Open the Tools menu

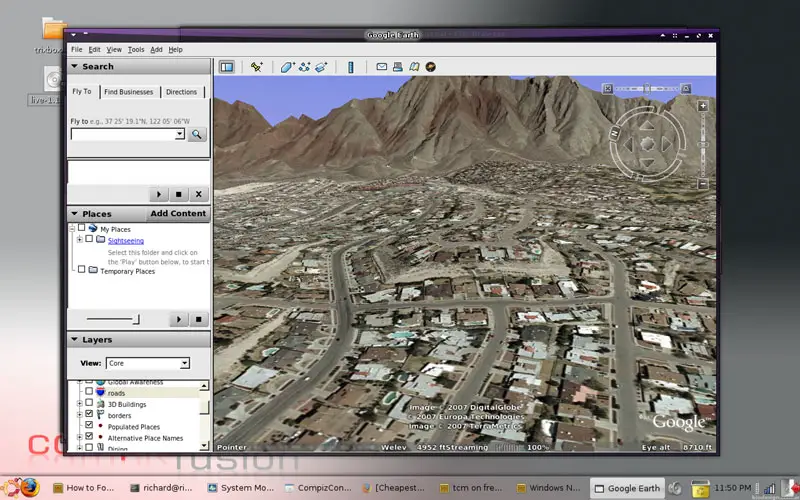pyautogui.click(x=136, y=49)
